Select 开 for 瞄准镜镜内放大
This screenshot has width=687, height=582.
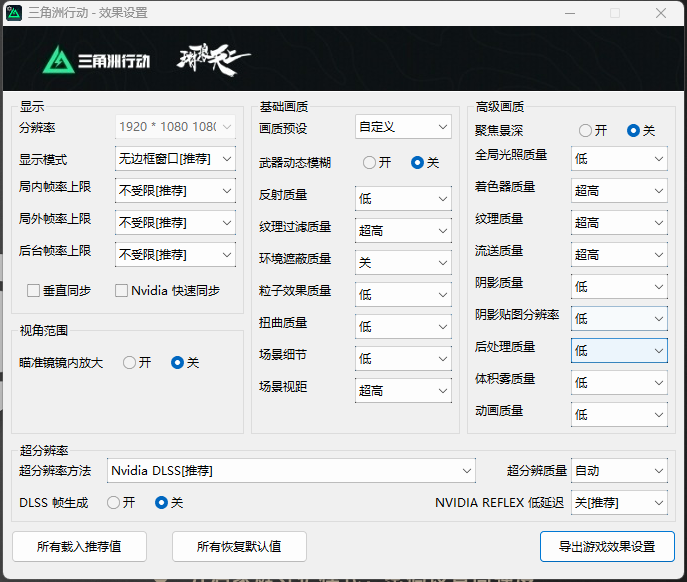(x=130, y=363)
